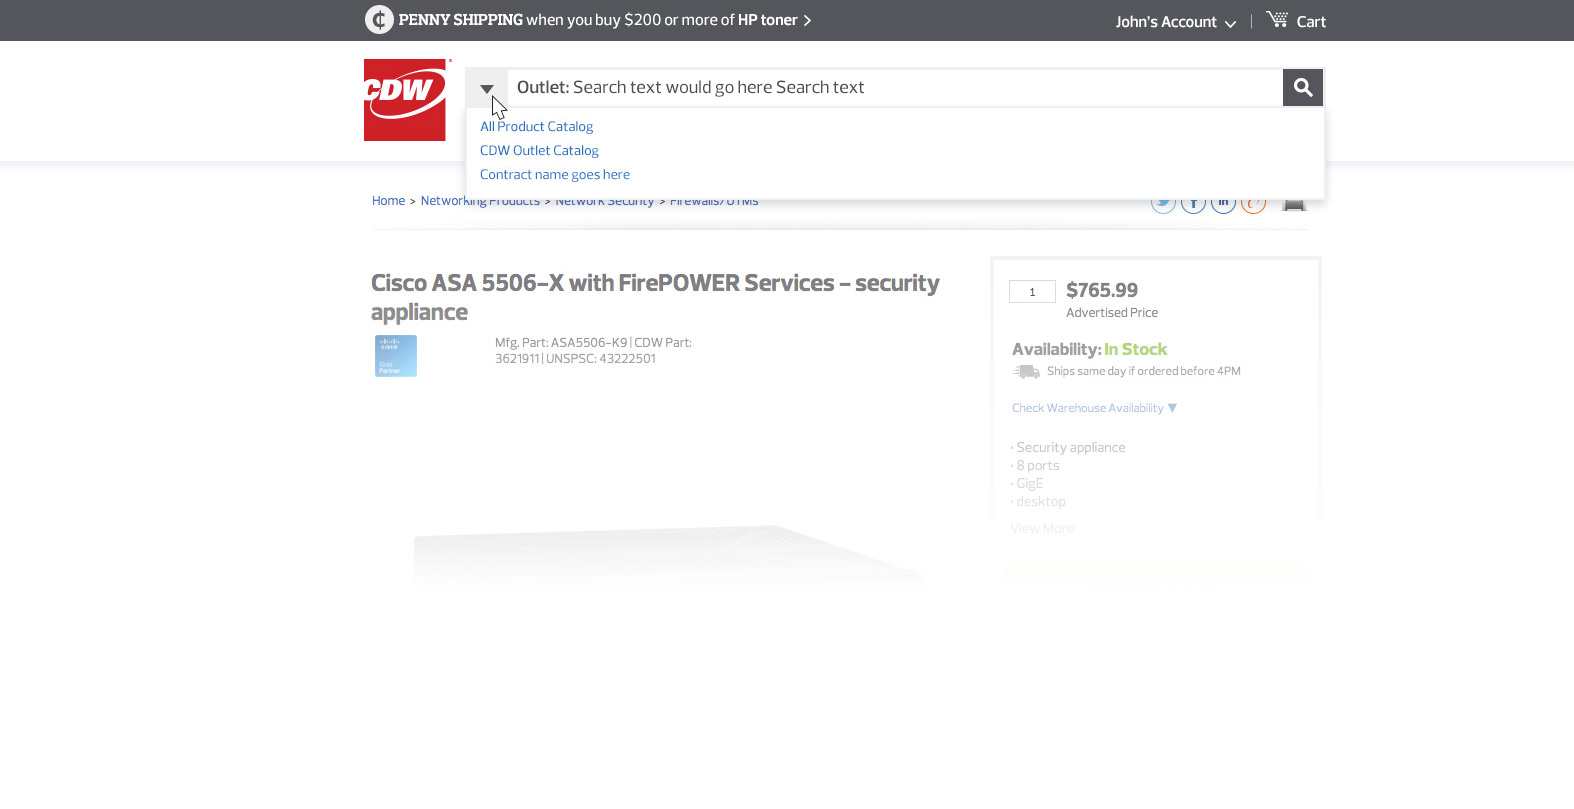Click the quantity input box
The width and height of the screenshot is (1574, 809).
1032,292
